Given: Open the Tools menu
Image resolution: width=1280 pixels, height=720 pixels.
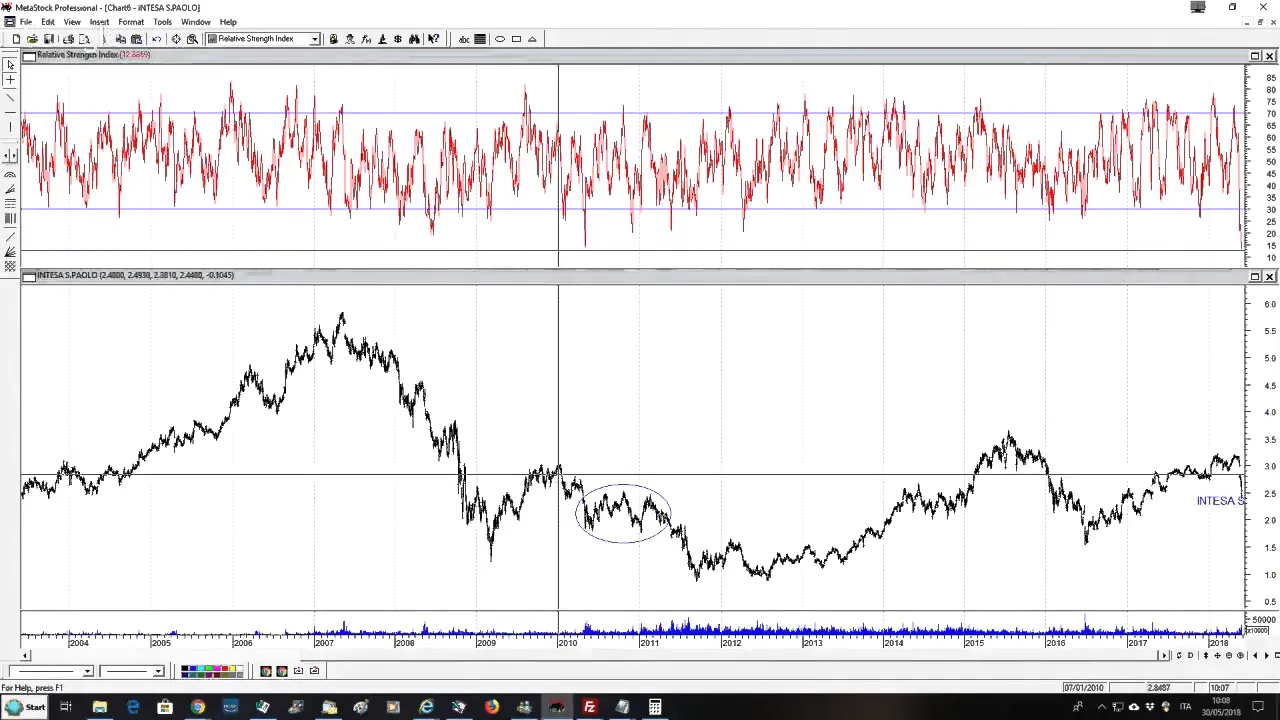Looking at the screenshot, I should 162,22.
